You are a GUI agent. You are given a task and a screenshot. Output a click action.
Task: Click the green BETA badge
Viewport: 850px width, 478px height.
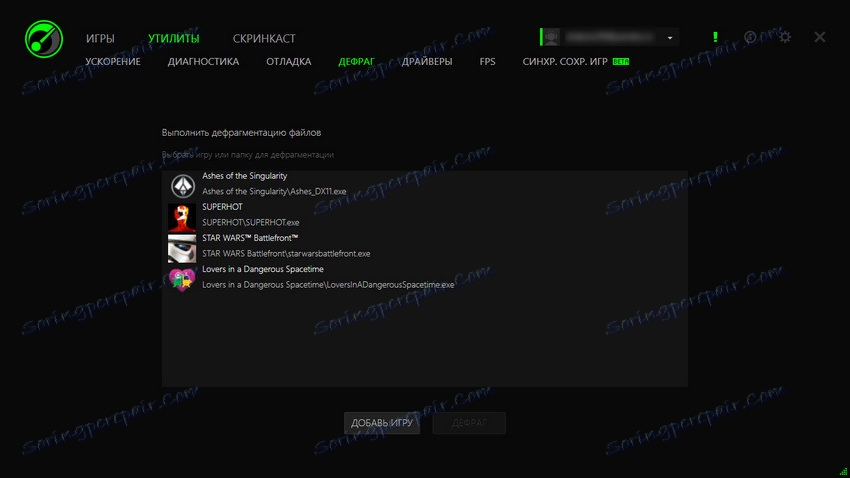[621, 61]
